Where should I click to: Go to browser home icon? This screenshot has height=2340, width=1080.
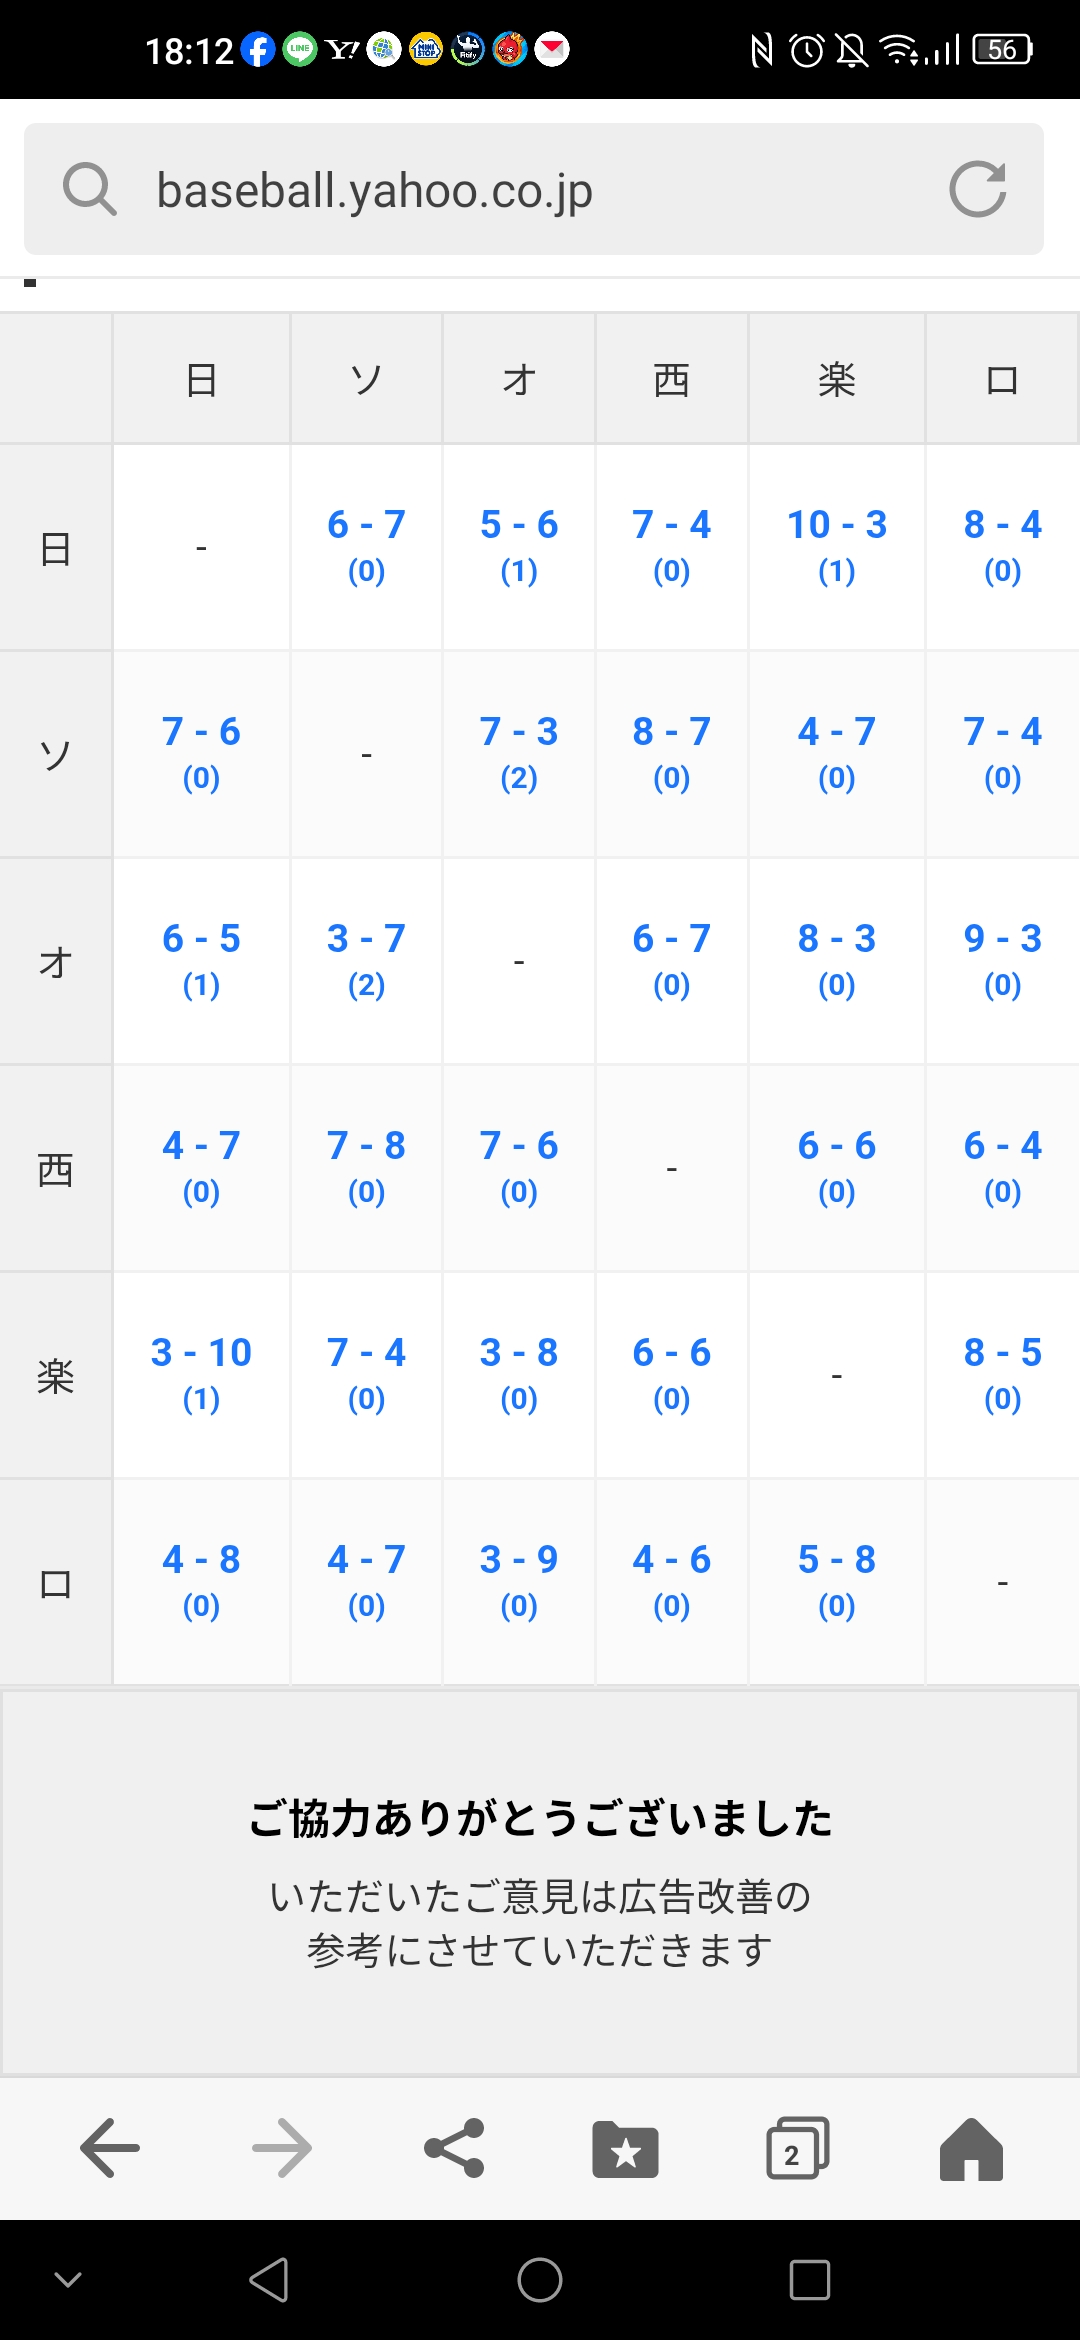pyautogui.click(x=971, y=2149)
